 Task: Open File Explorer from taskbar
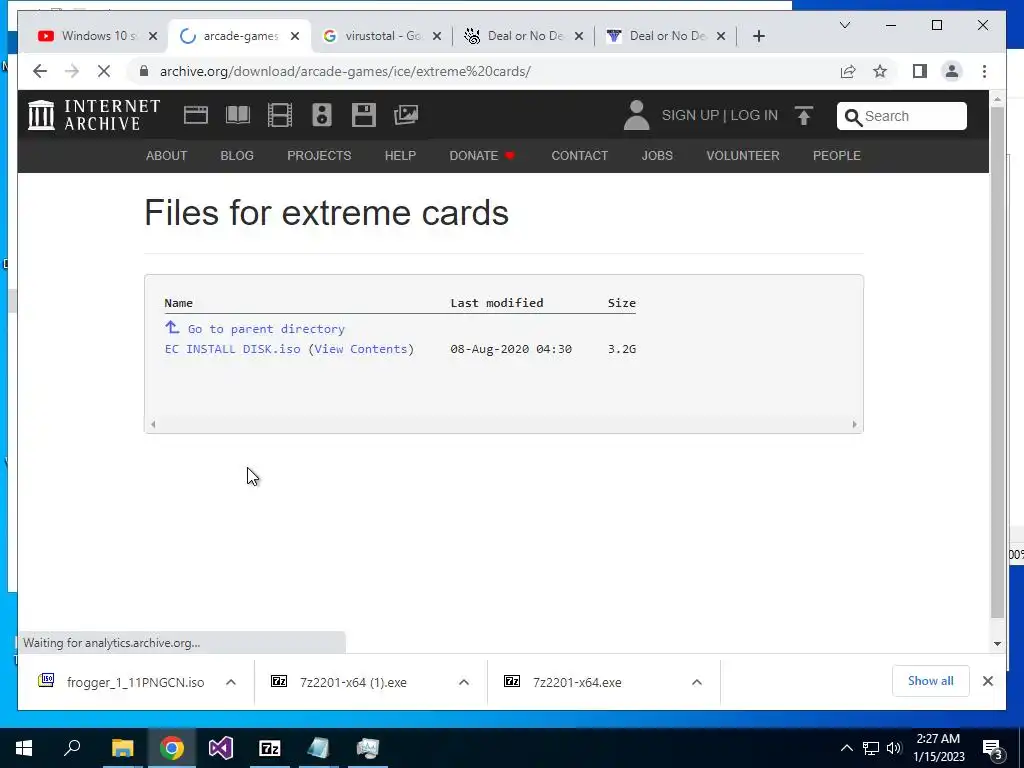coord(122,748)
